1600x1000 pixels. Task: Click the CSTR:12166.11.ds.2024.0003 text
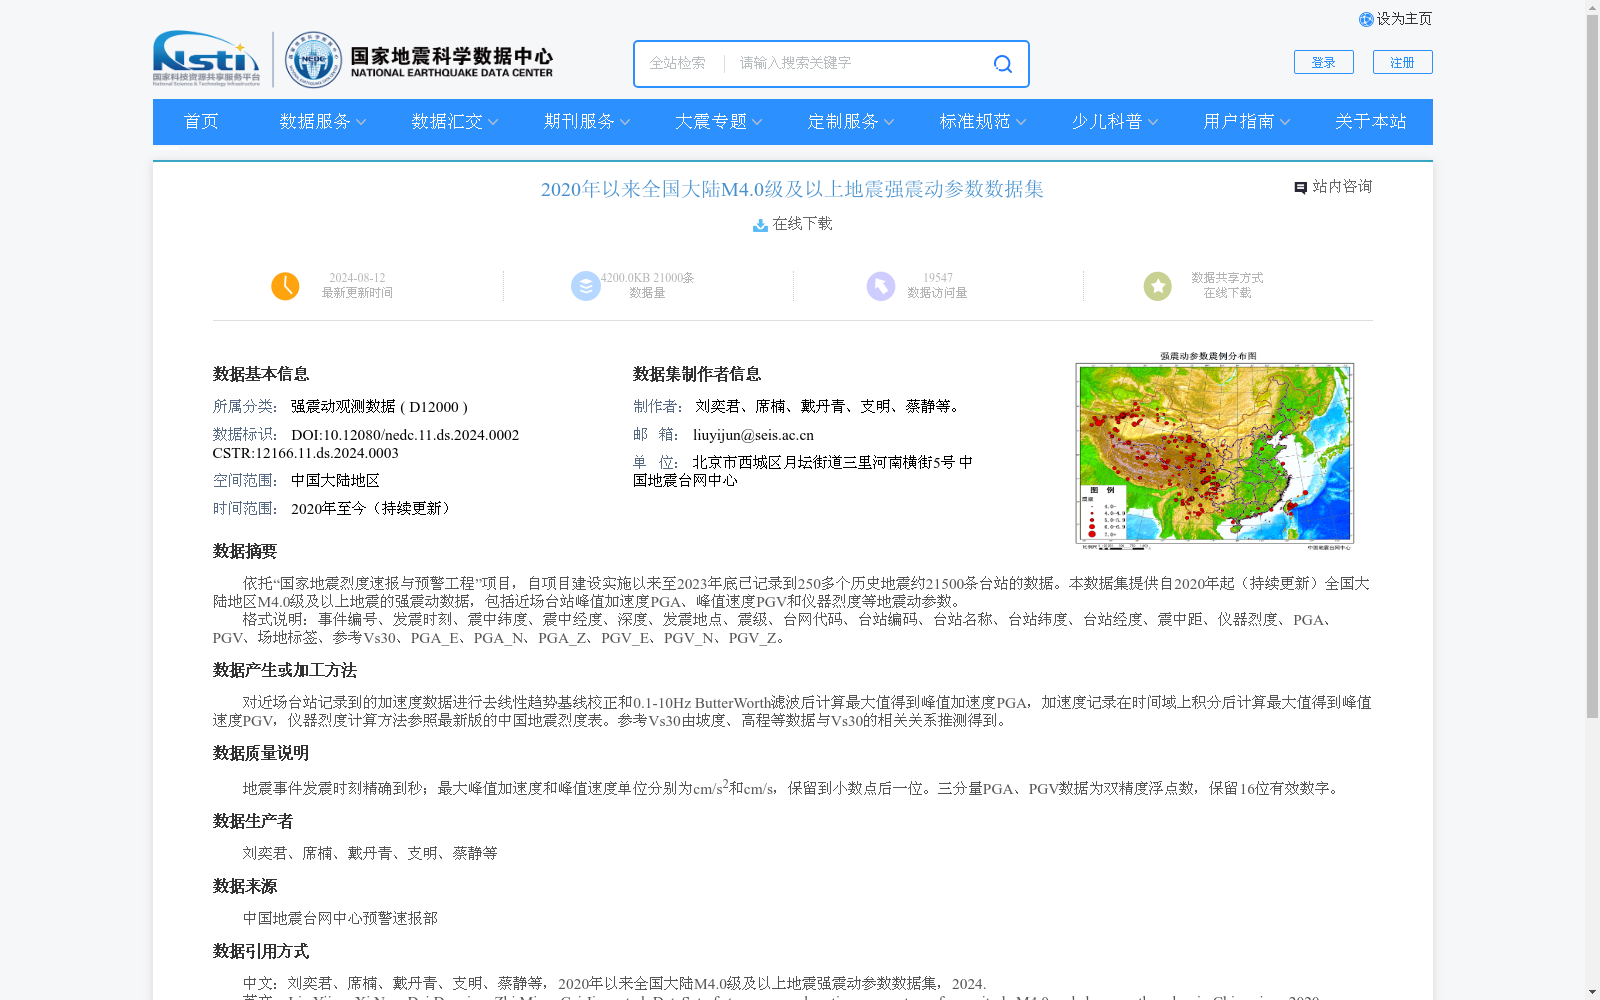coord(306,453)
